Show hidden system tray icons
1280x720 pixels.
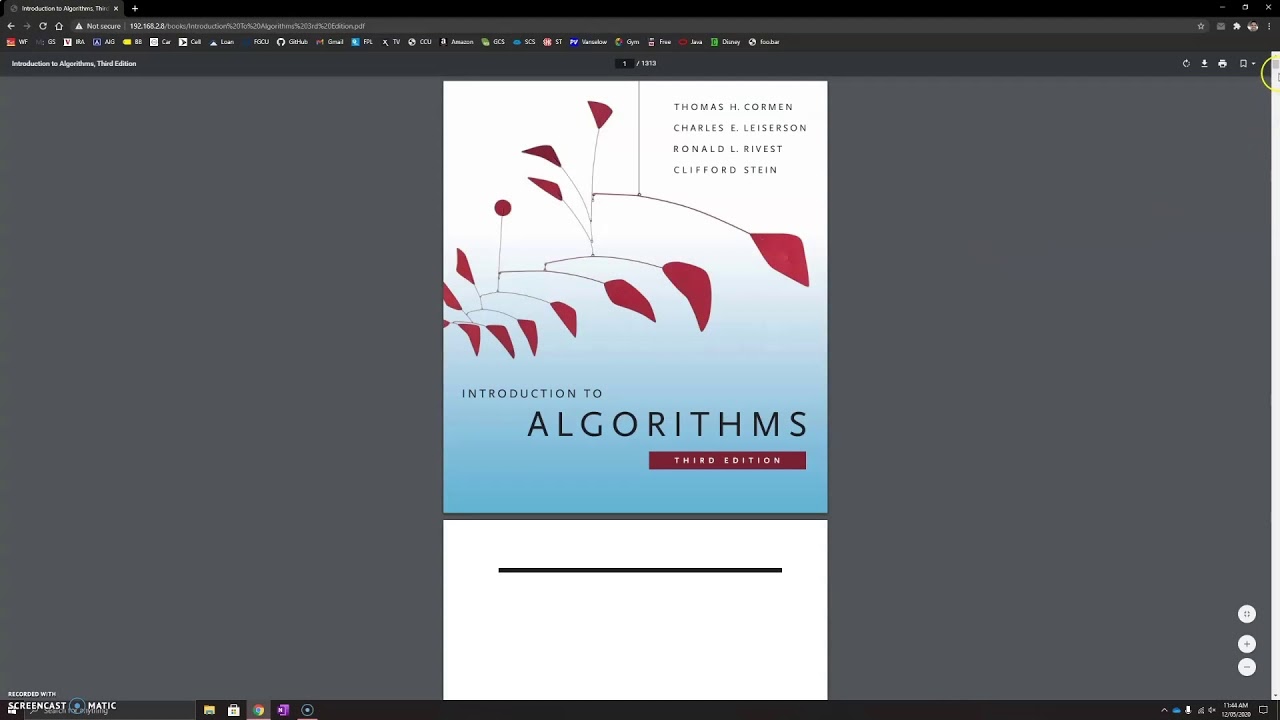pos(1164,710)
